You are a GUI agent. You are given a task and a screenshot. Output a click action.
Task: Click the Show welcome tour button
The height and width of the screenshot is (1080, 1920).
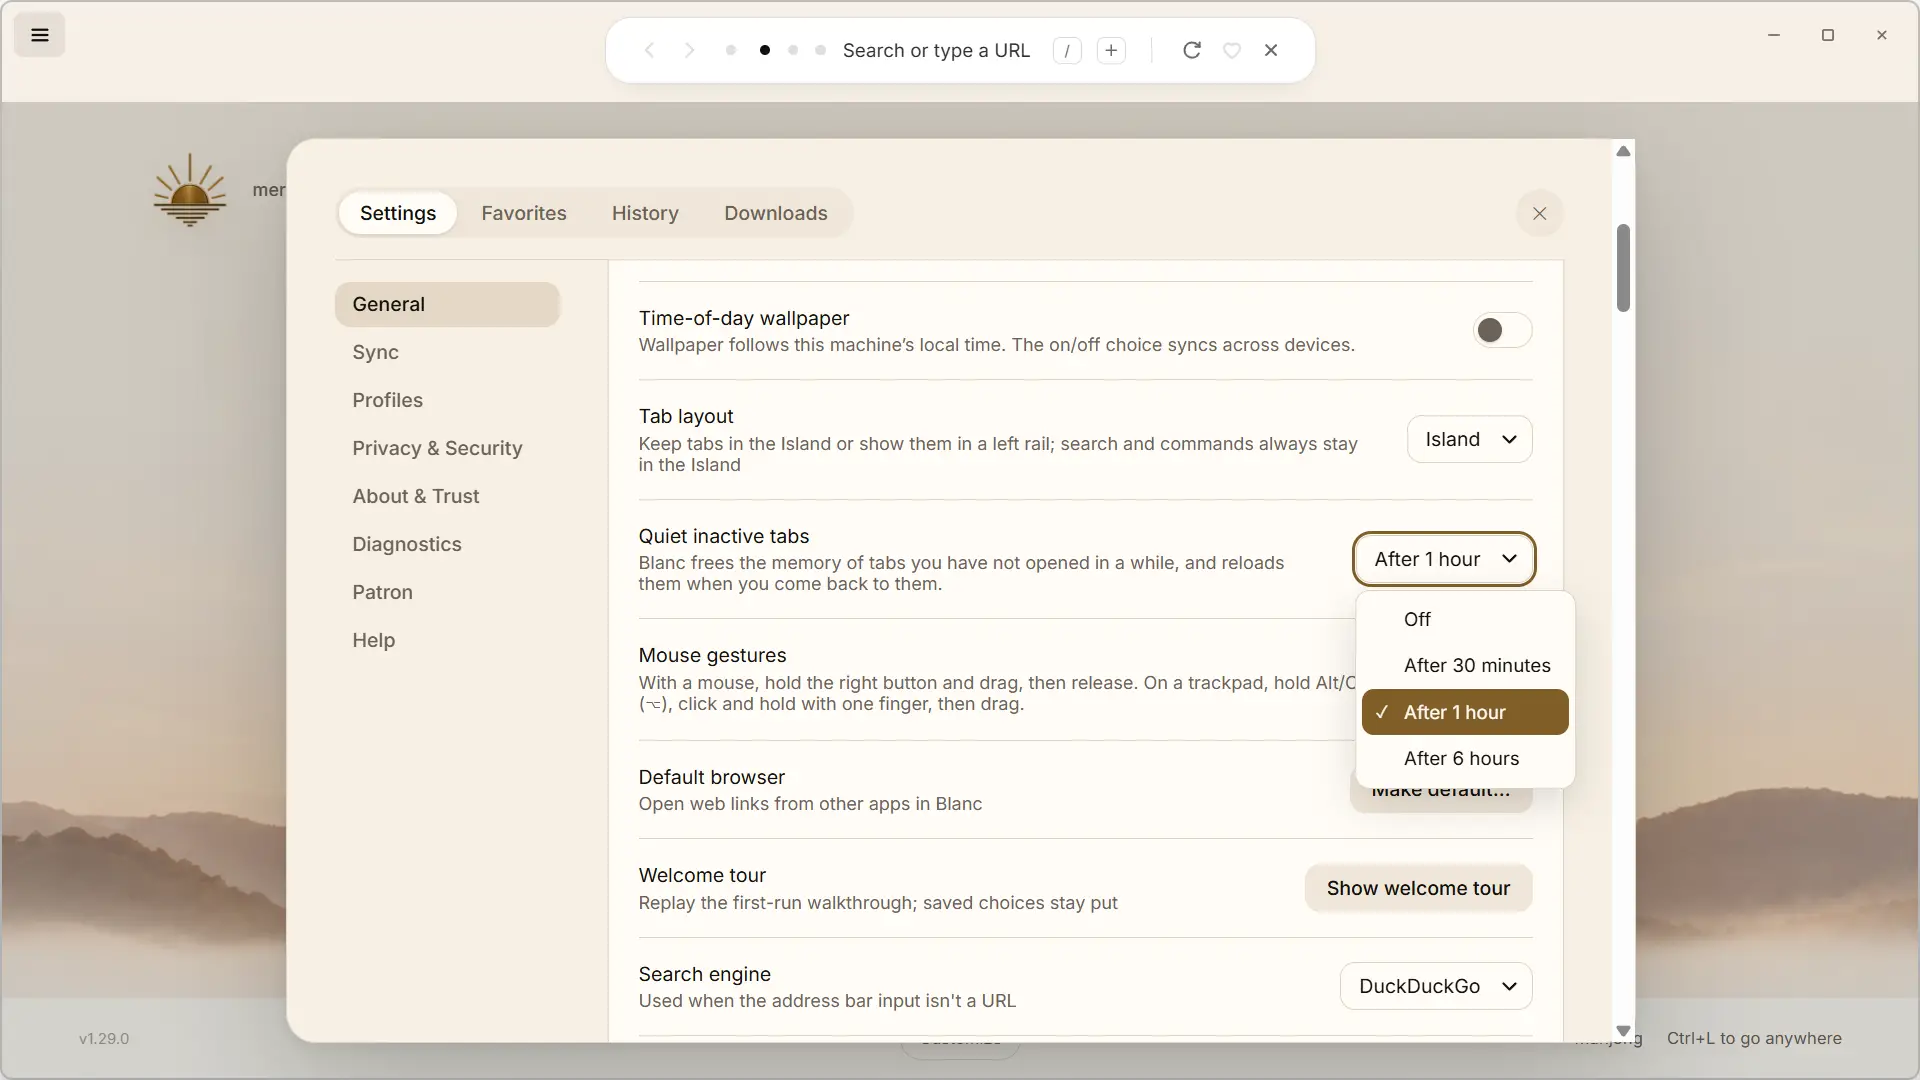tap(1418, 888)
